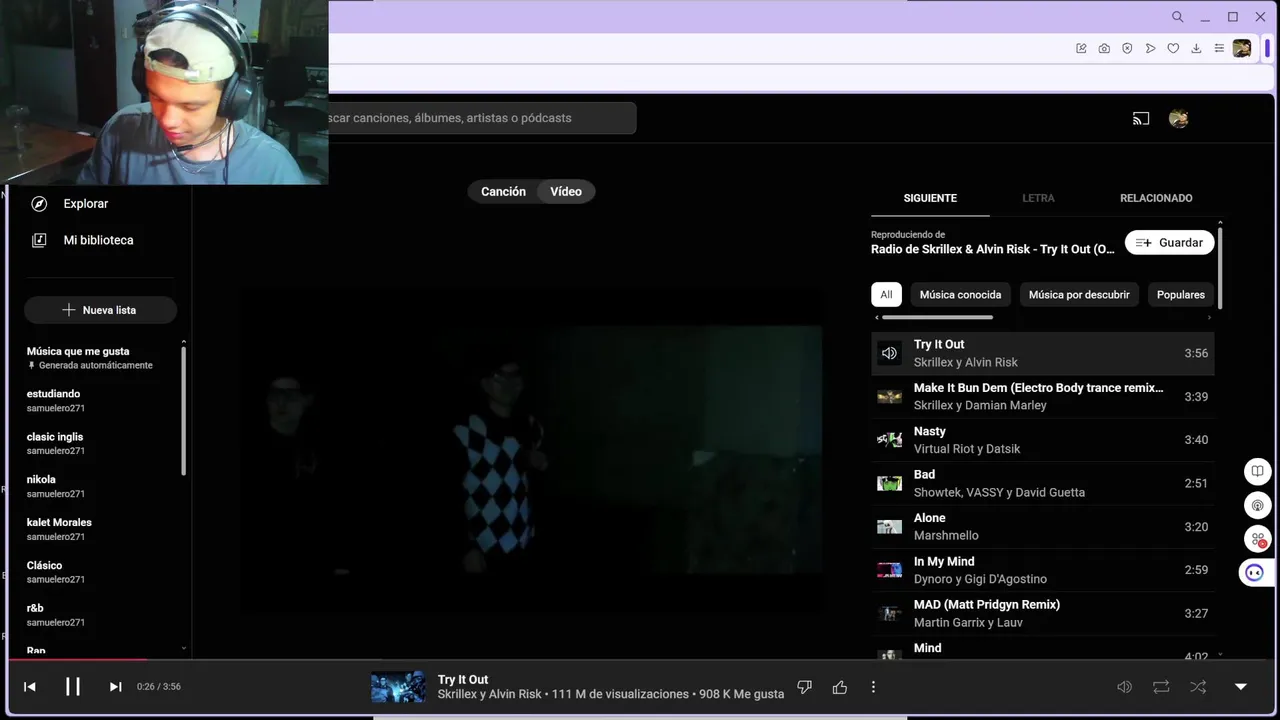Image resolution: width=1280 pixels, height=720 pixels.
Task: Open the browser tab search magnifier
Action: [1178, 17]
